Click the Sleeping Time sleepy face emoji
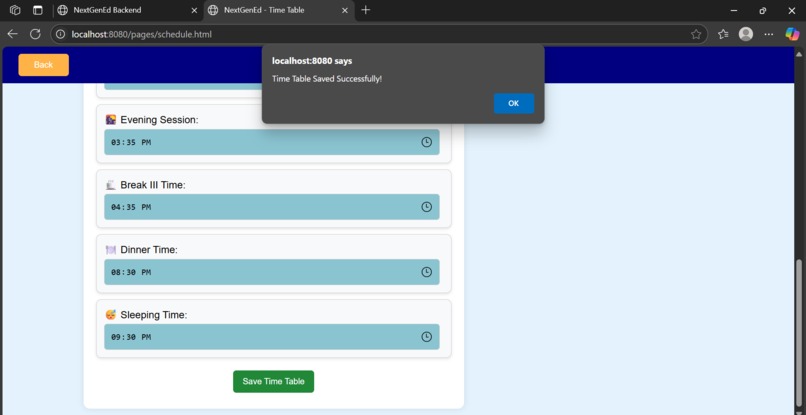Screen dimensions: 806x415 [111, 315]
